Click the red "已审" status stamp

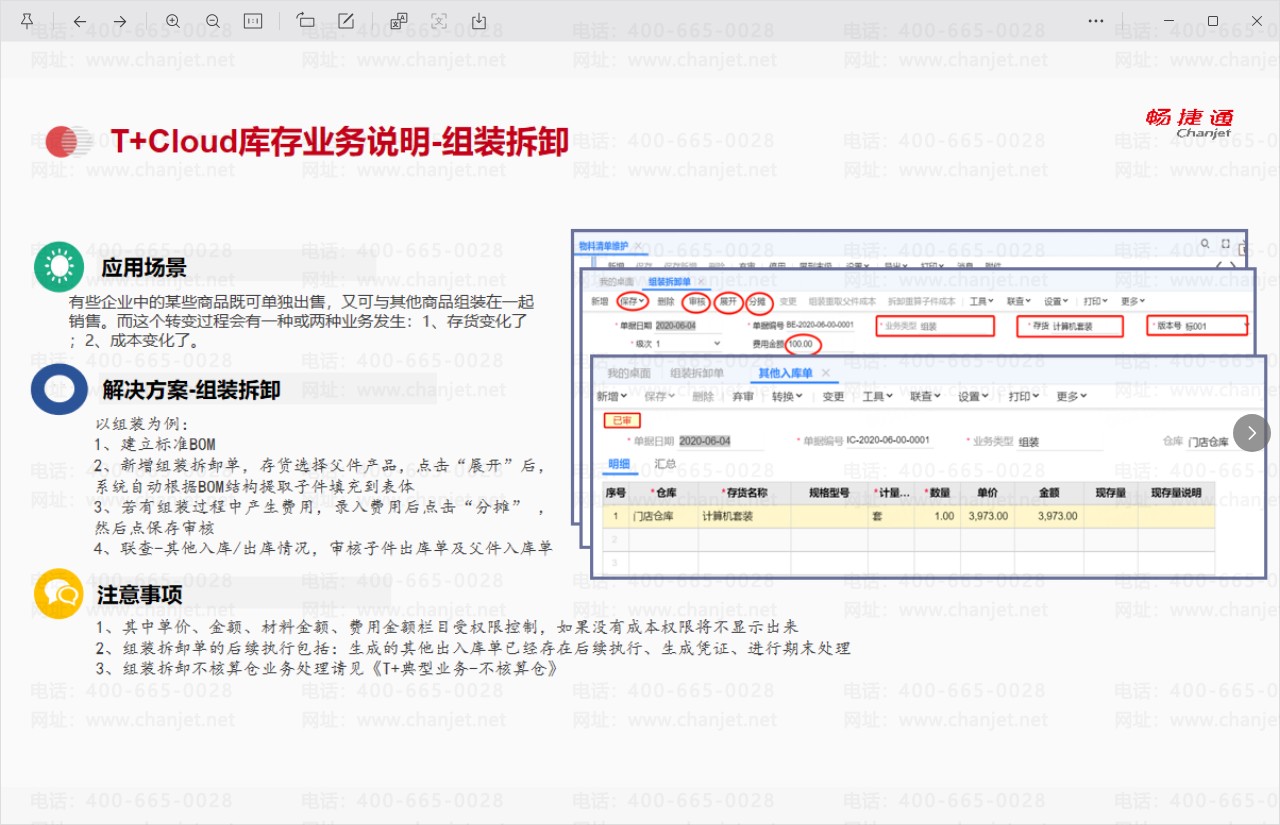click(x=623, y=421)
